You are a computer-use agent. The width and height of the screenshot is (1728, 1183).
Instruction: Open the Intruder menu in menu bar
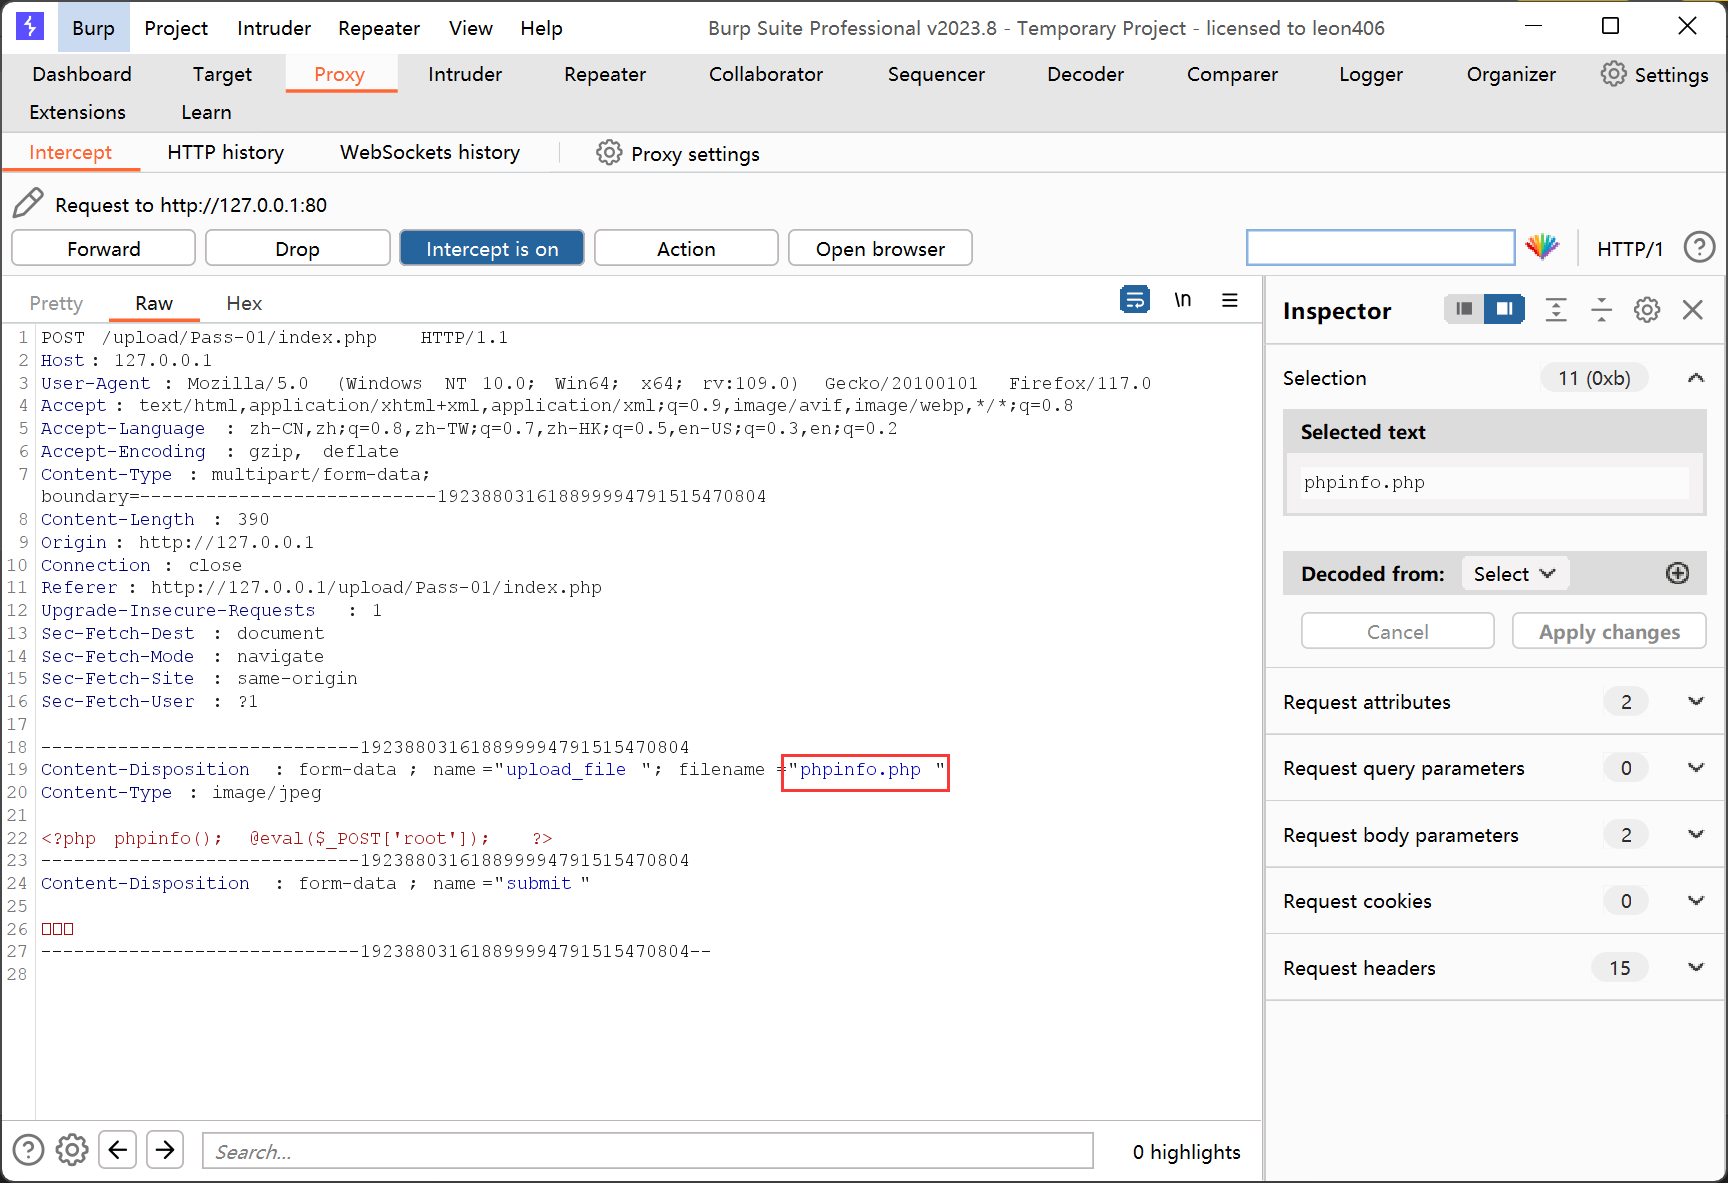click(274, 28)
